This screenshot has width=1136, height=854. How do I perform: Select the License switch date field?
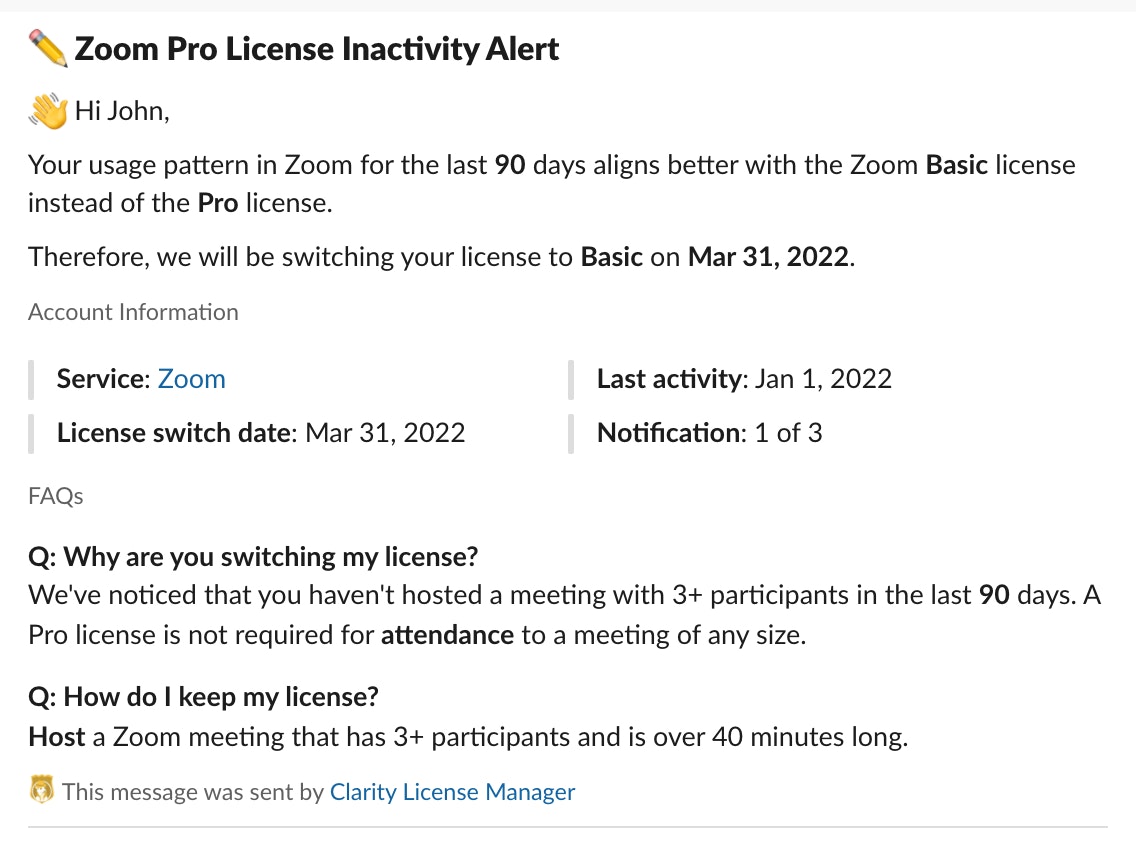tap(260, 433)
